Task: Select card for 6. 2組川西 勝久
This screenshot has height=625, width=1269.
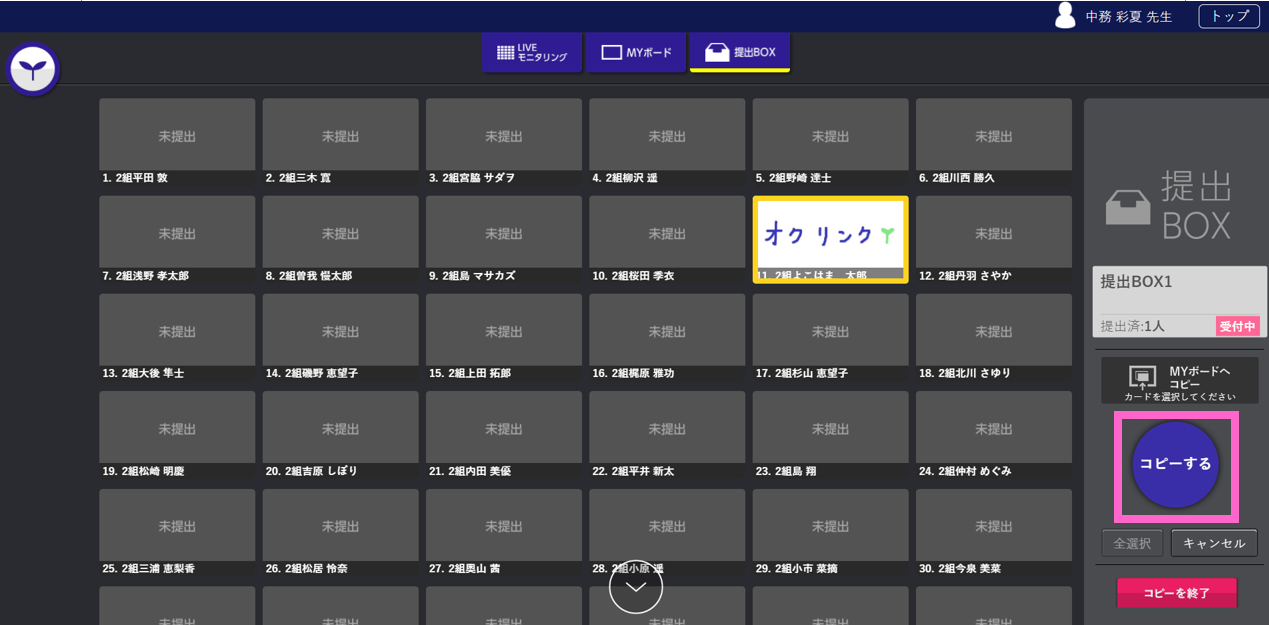Action: (993, 135)
